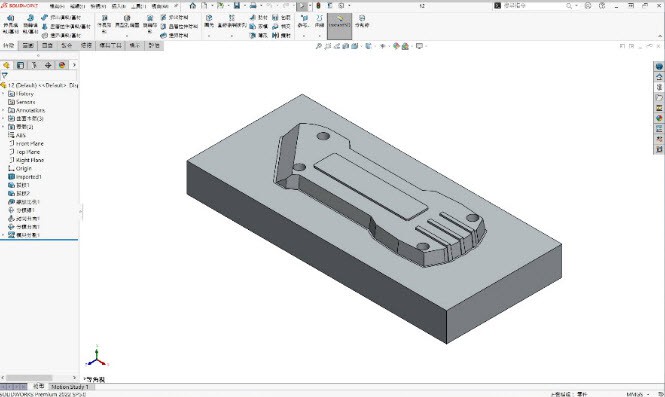Click the Apply Scene icon
Viewport: 665px width, 397px height.
coord(405,46)
